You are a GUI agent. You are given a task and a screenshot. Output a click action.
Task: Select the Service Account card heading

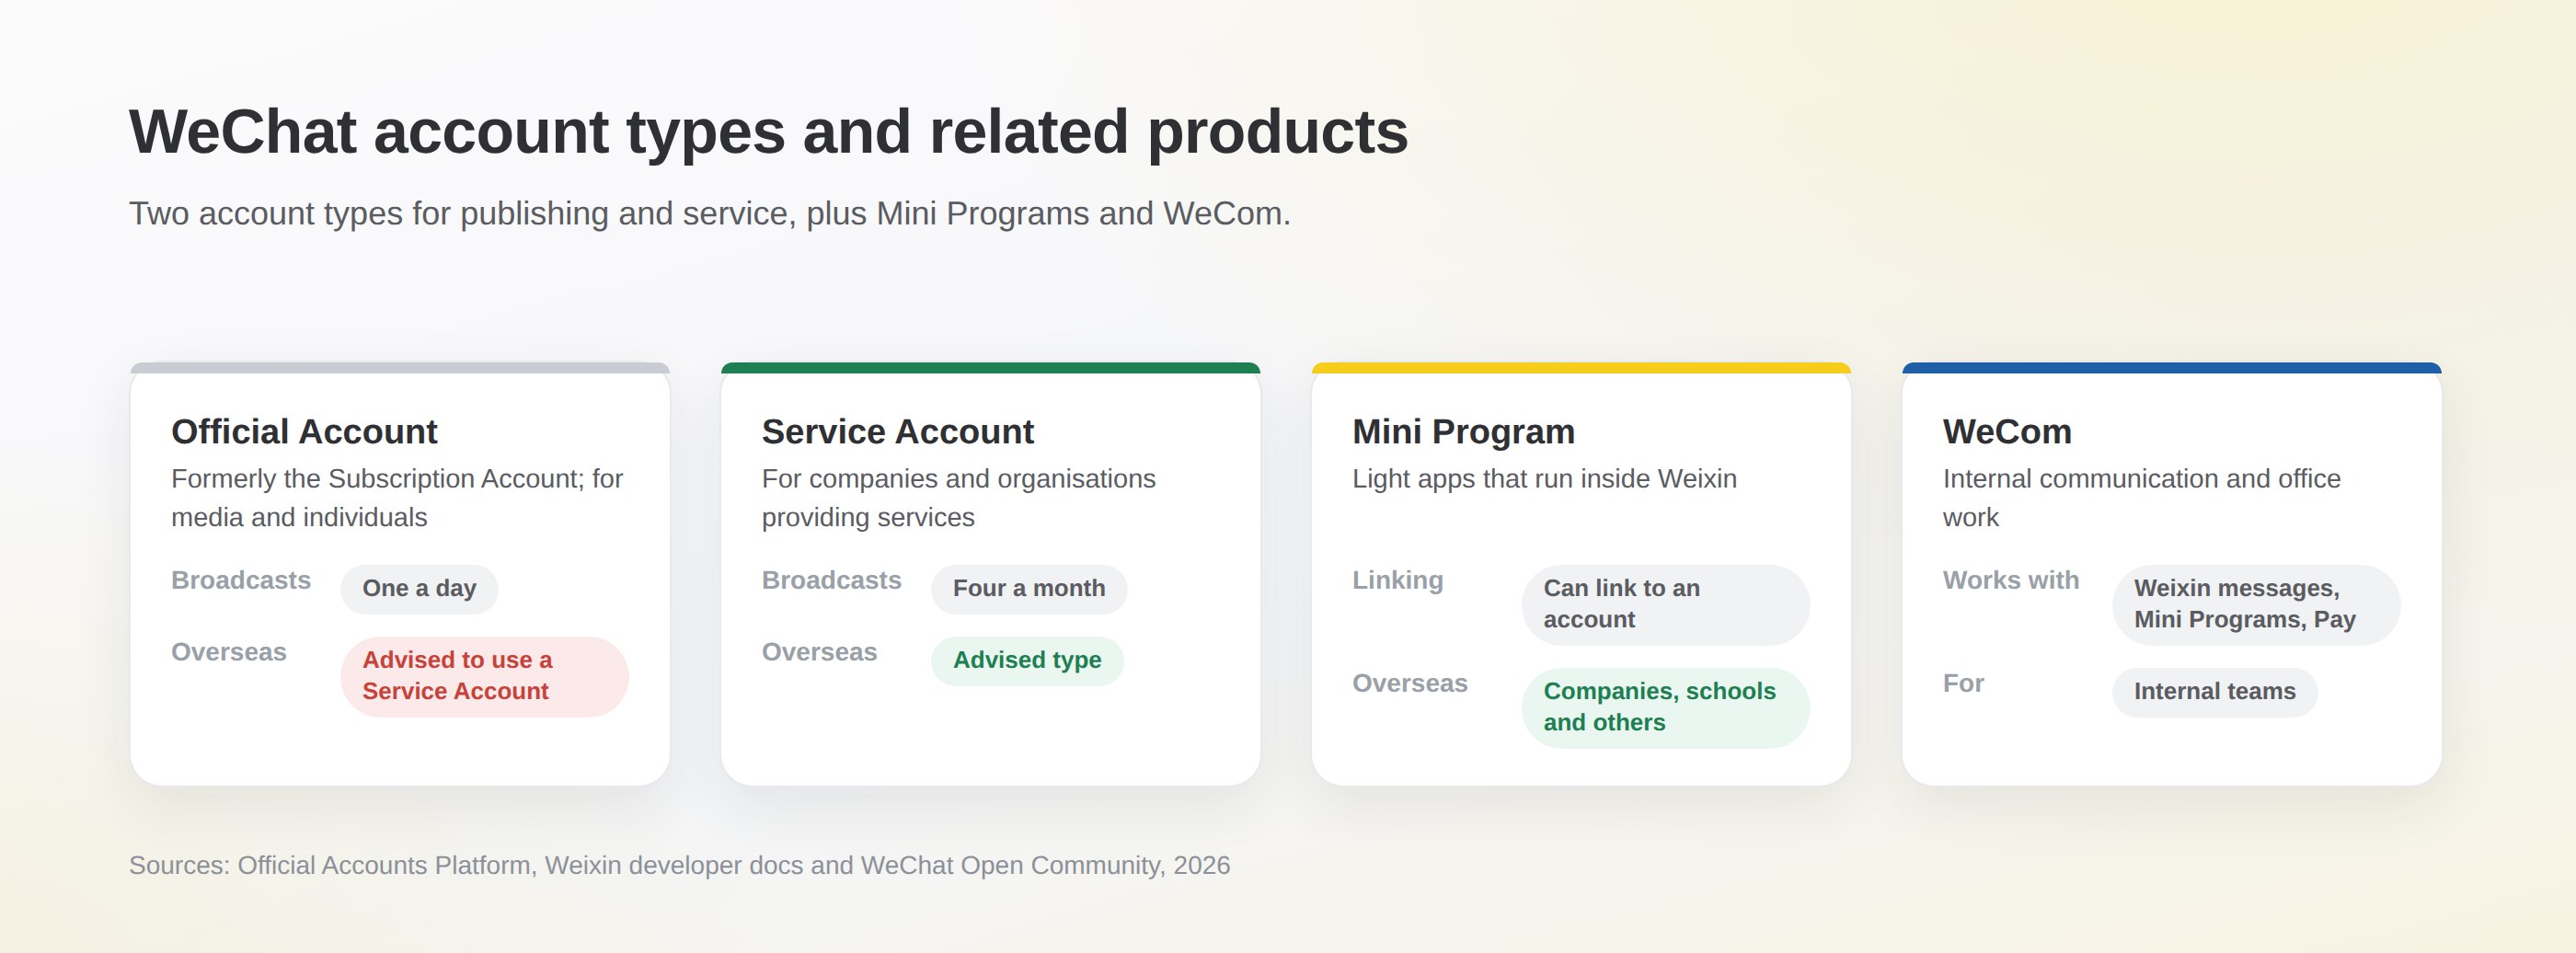pyautogui.click(x=897, y=431)
